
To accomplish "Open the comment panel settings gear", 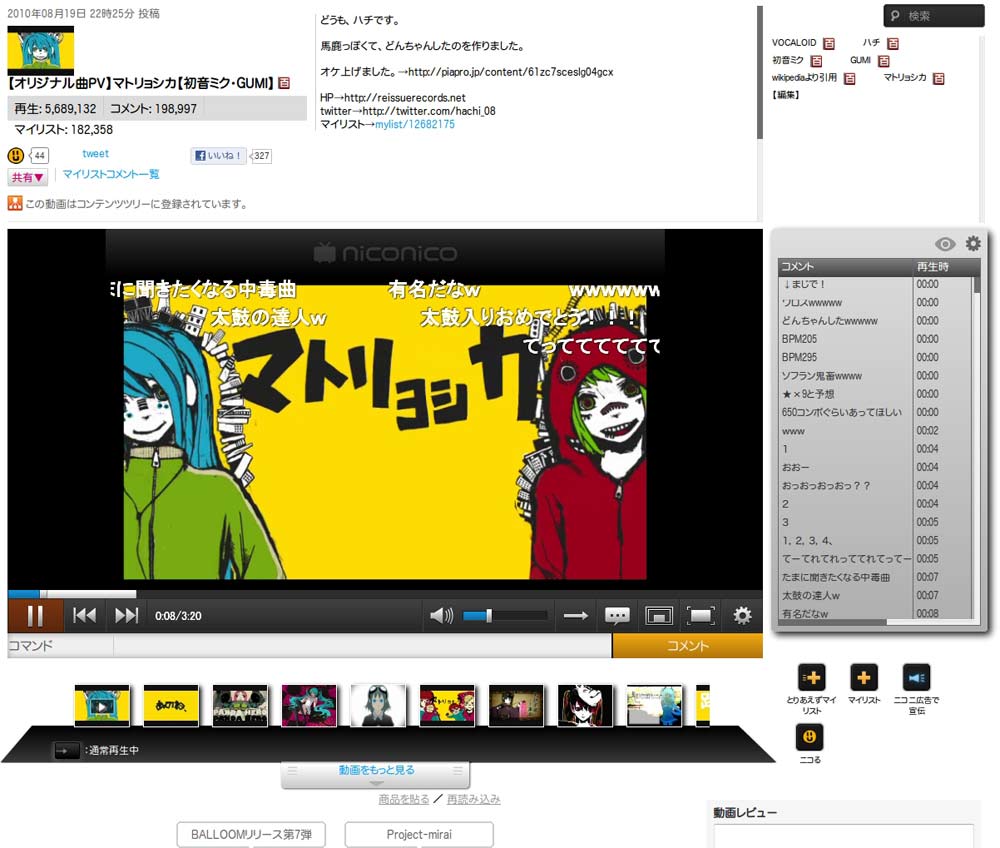I will pyautogui.click(x=973, y=243).
